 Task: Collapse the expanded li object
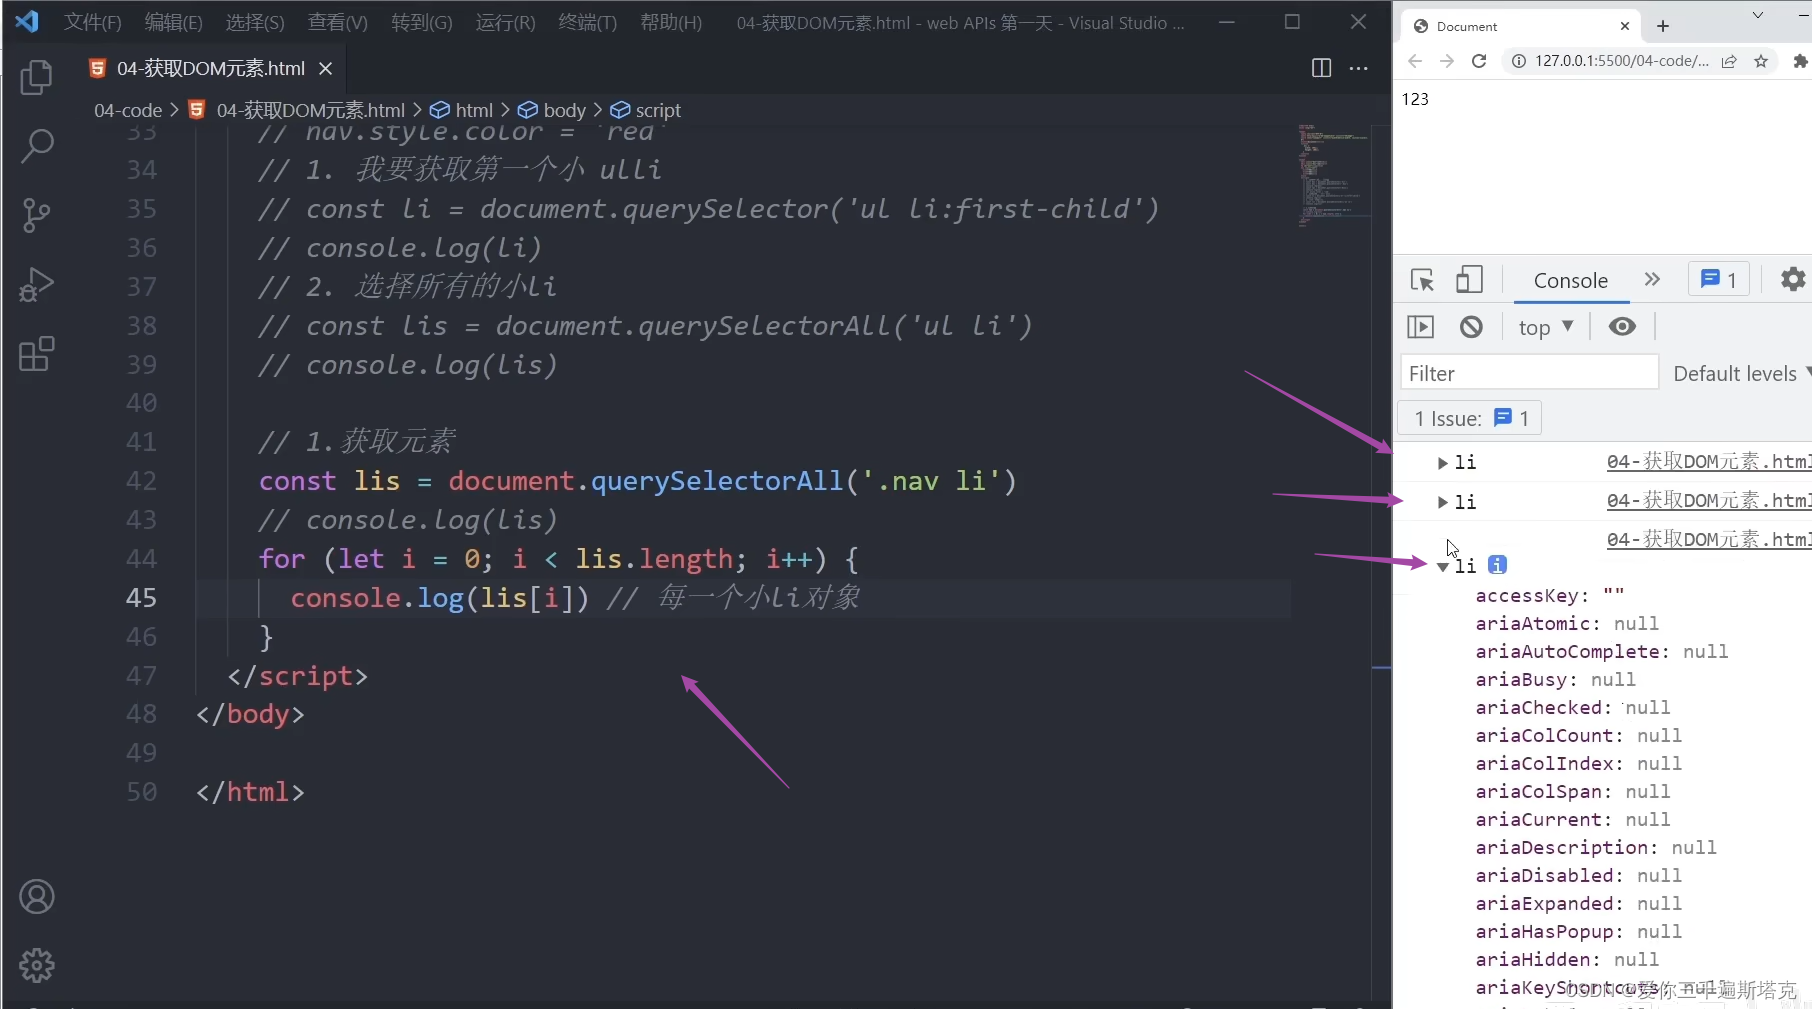[1442, 566]
